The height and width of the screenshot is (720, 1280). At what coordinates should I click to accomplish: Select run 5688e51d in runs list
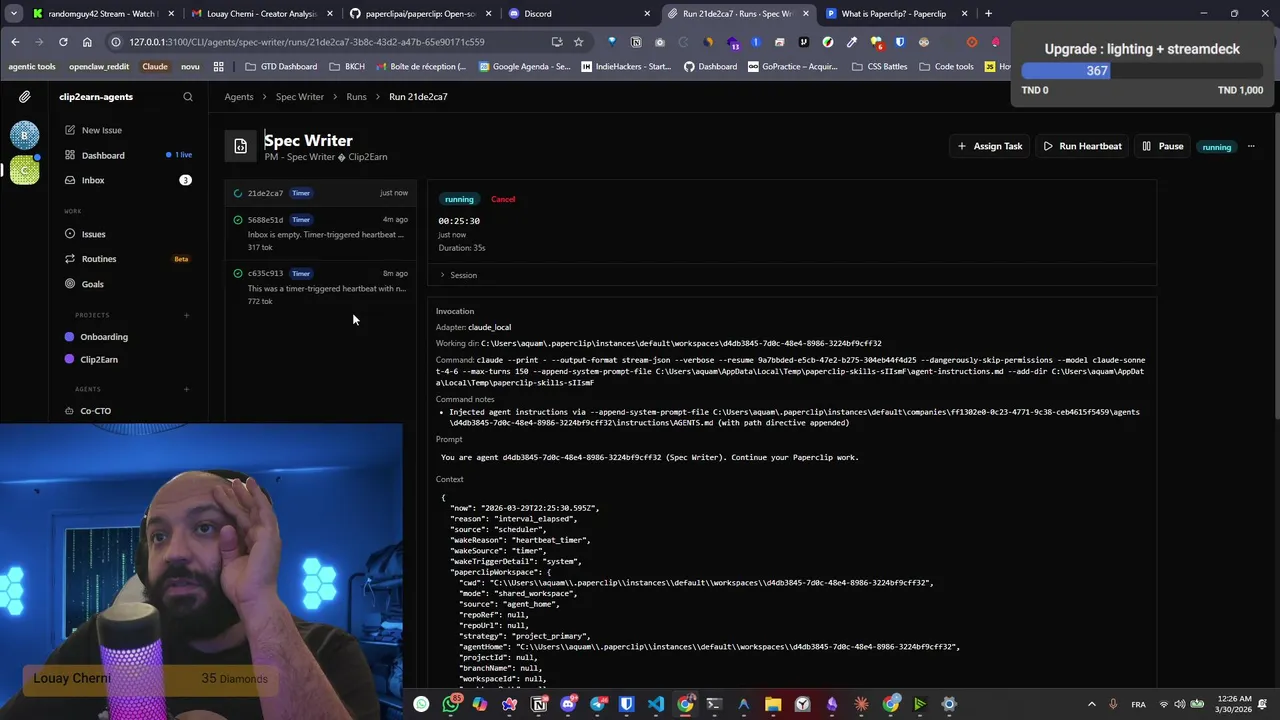(x=320, y=233)
